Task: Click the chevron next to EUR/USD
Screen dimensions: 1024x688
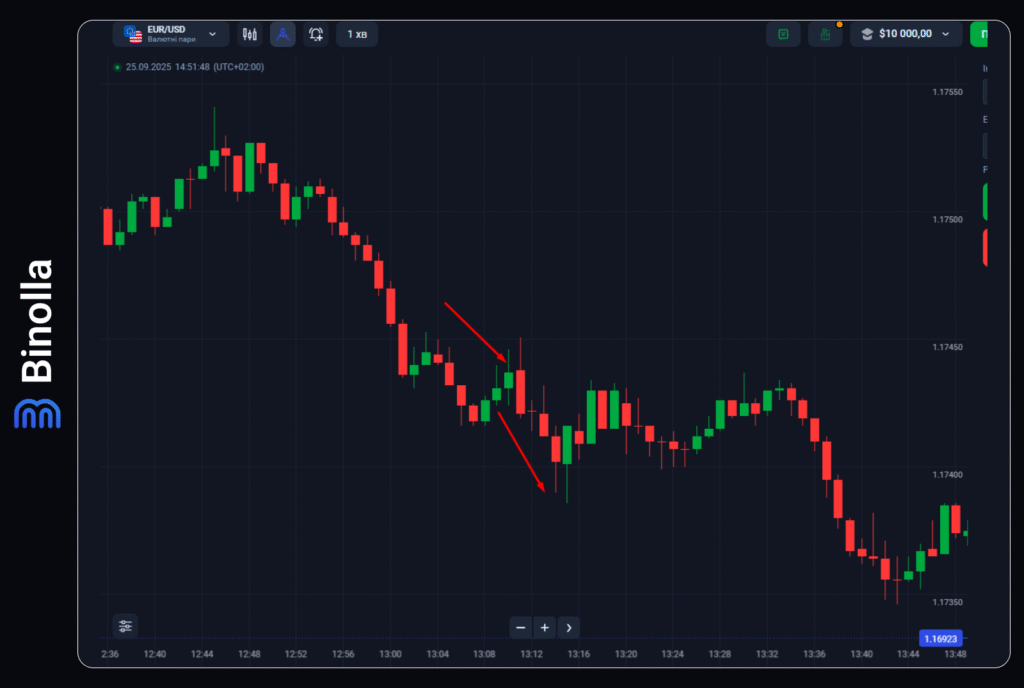Action: (212, 34)
